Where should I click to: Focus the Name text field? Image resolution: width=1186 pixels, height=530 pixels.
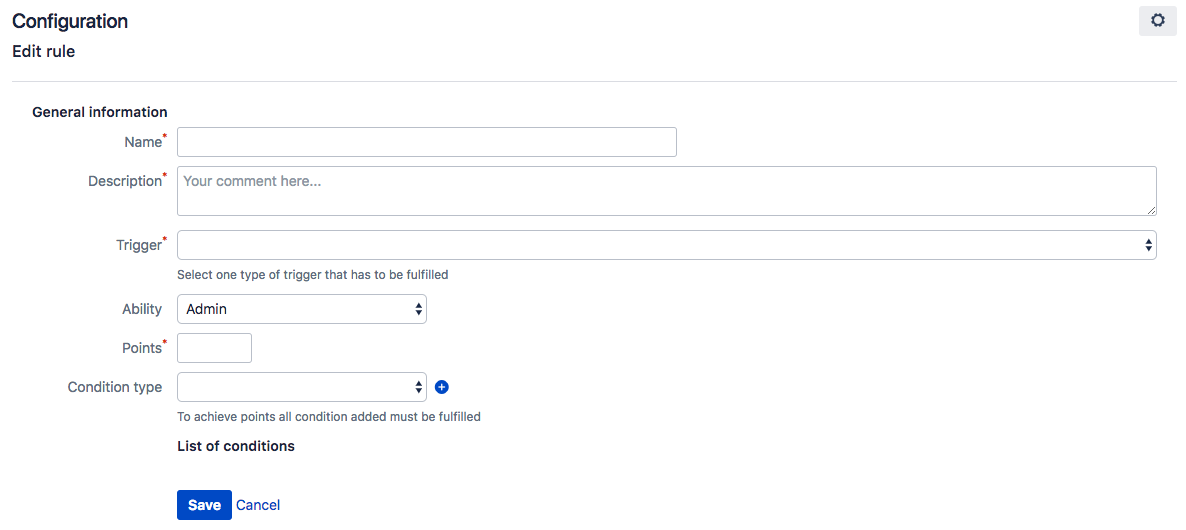point(427,142)
